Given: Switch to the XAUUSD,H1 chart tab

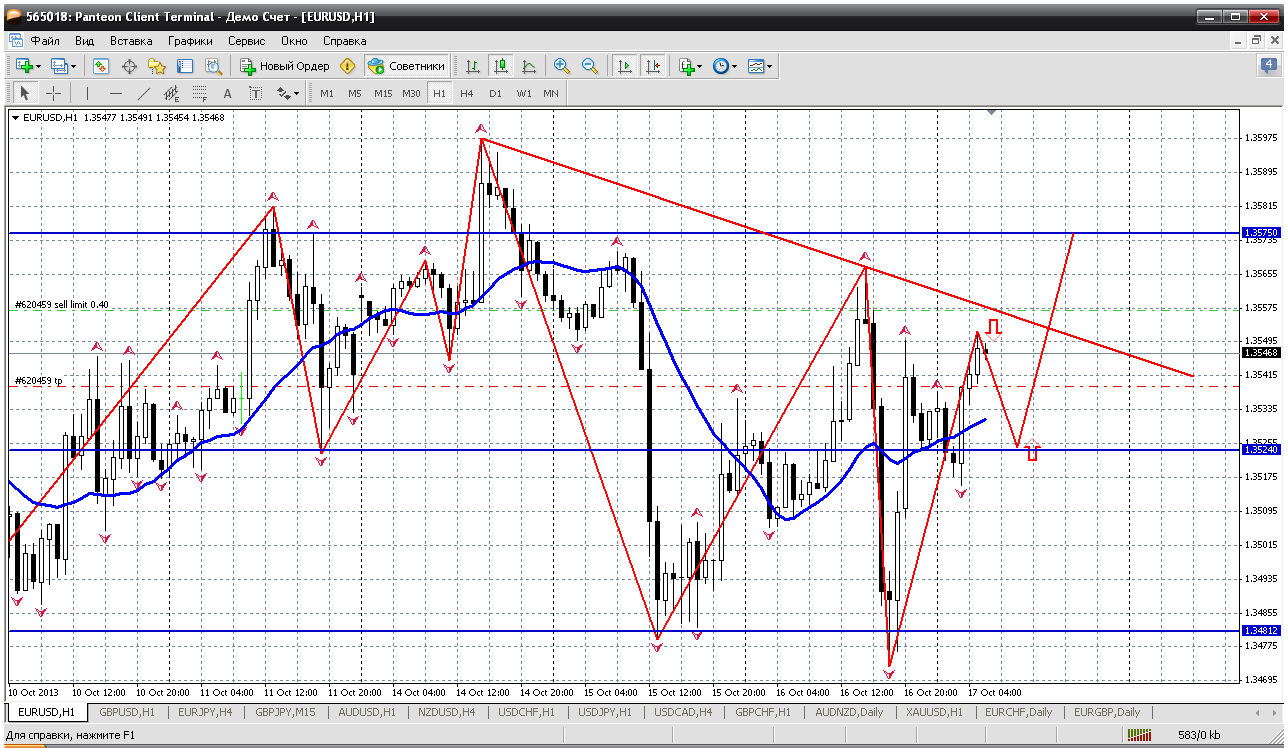Looking at the screenshot, I should tap(935, 712).
